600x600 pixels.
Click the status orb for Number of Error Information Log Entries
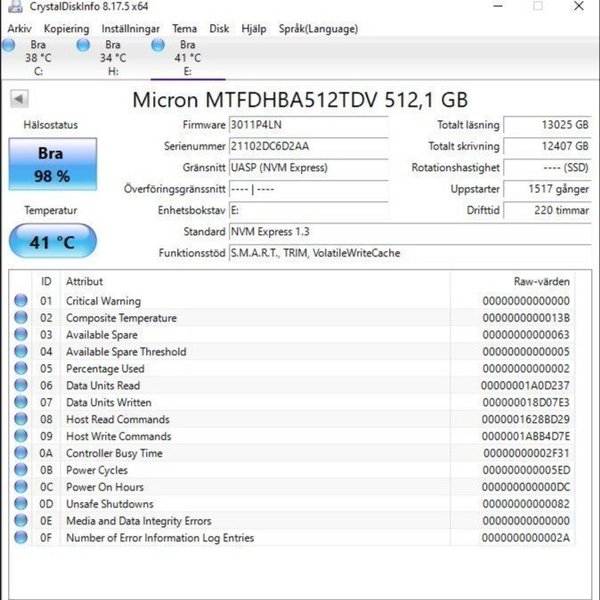click(21, 537)
